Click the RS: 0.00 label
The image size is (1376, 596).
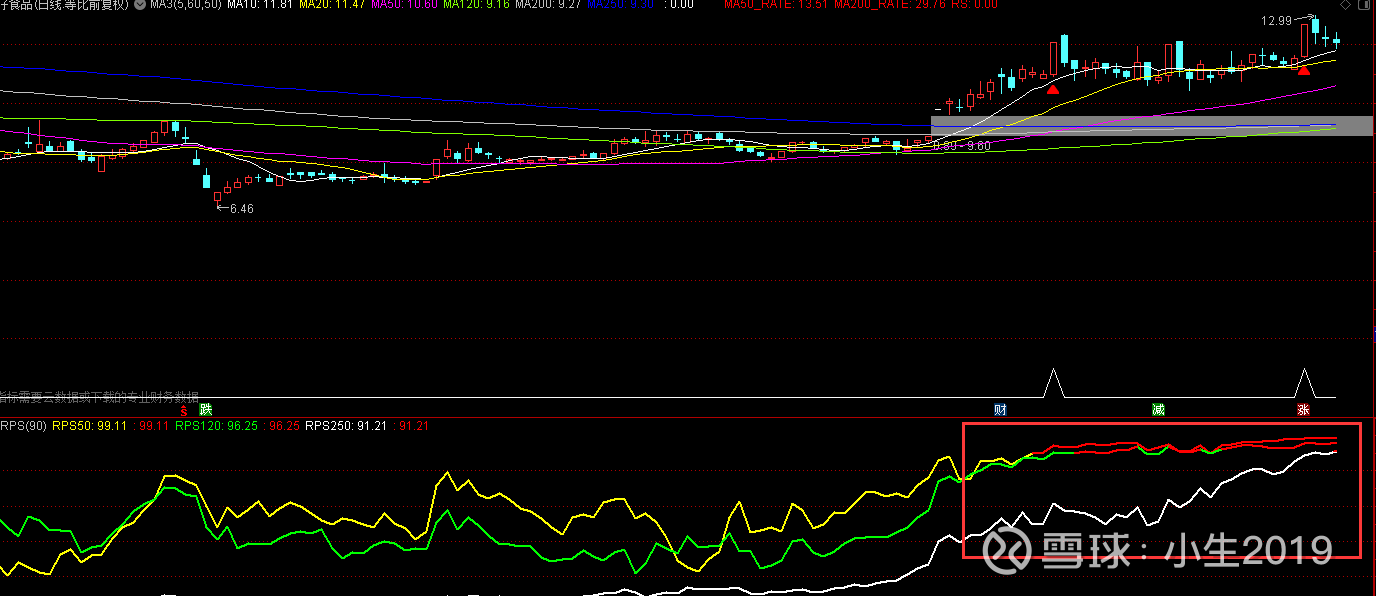(x=974, y=5)
